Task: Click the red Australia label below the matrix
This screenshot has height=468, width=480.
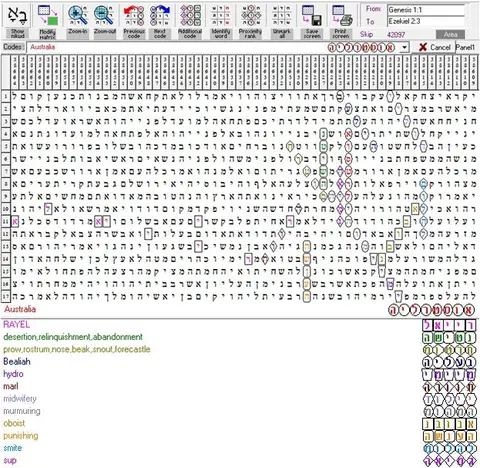Action: pos(20,309)
